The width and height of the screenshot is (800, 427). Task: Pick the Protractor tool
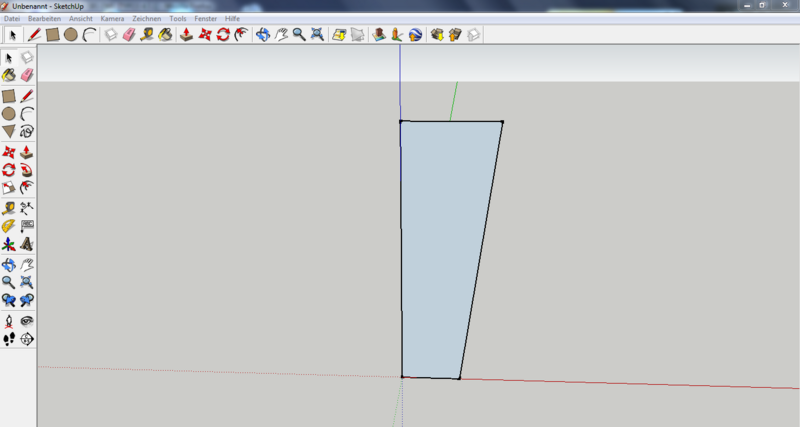[x=9, y=226]
